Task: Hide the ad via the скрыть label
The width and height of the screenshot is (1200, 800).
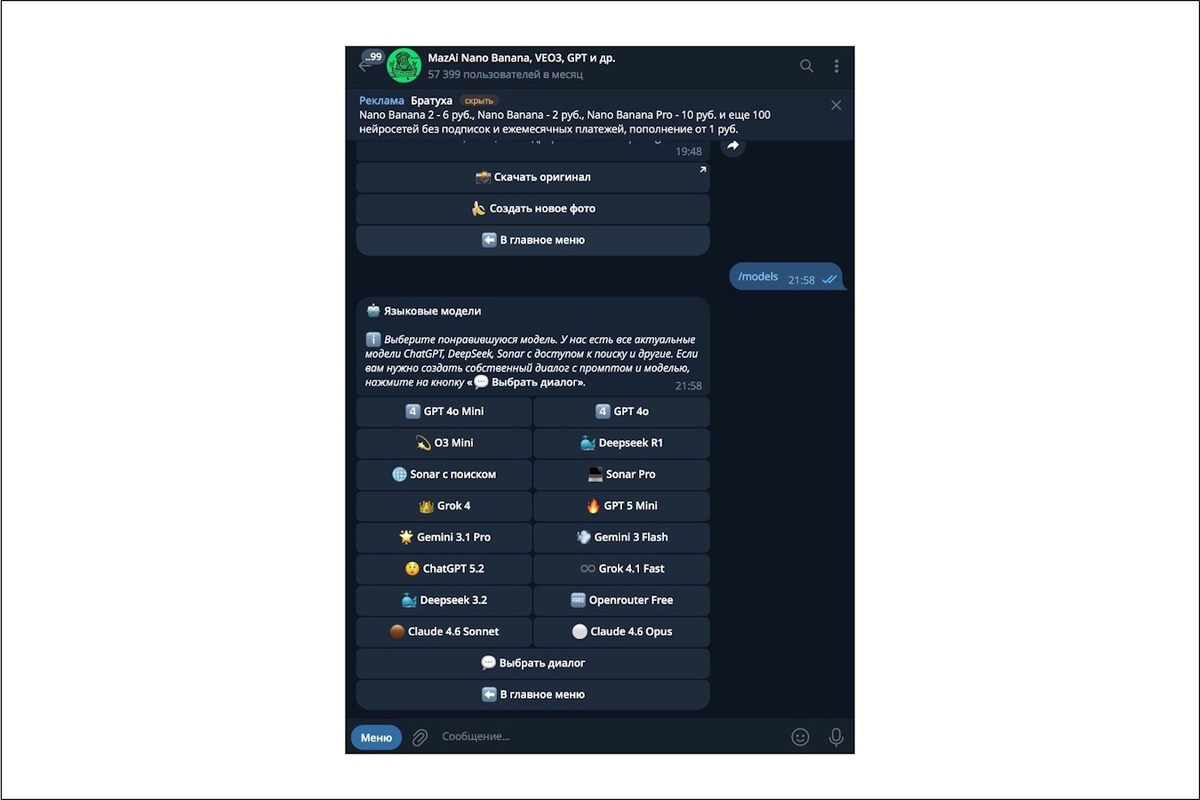Action: [x=479, y=101]
